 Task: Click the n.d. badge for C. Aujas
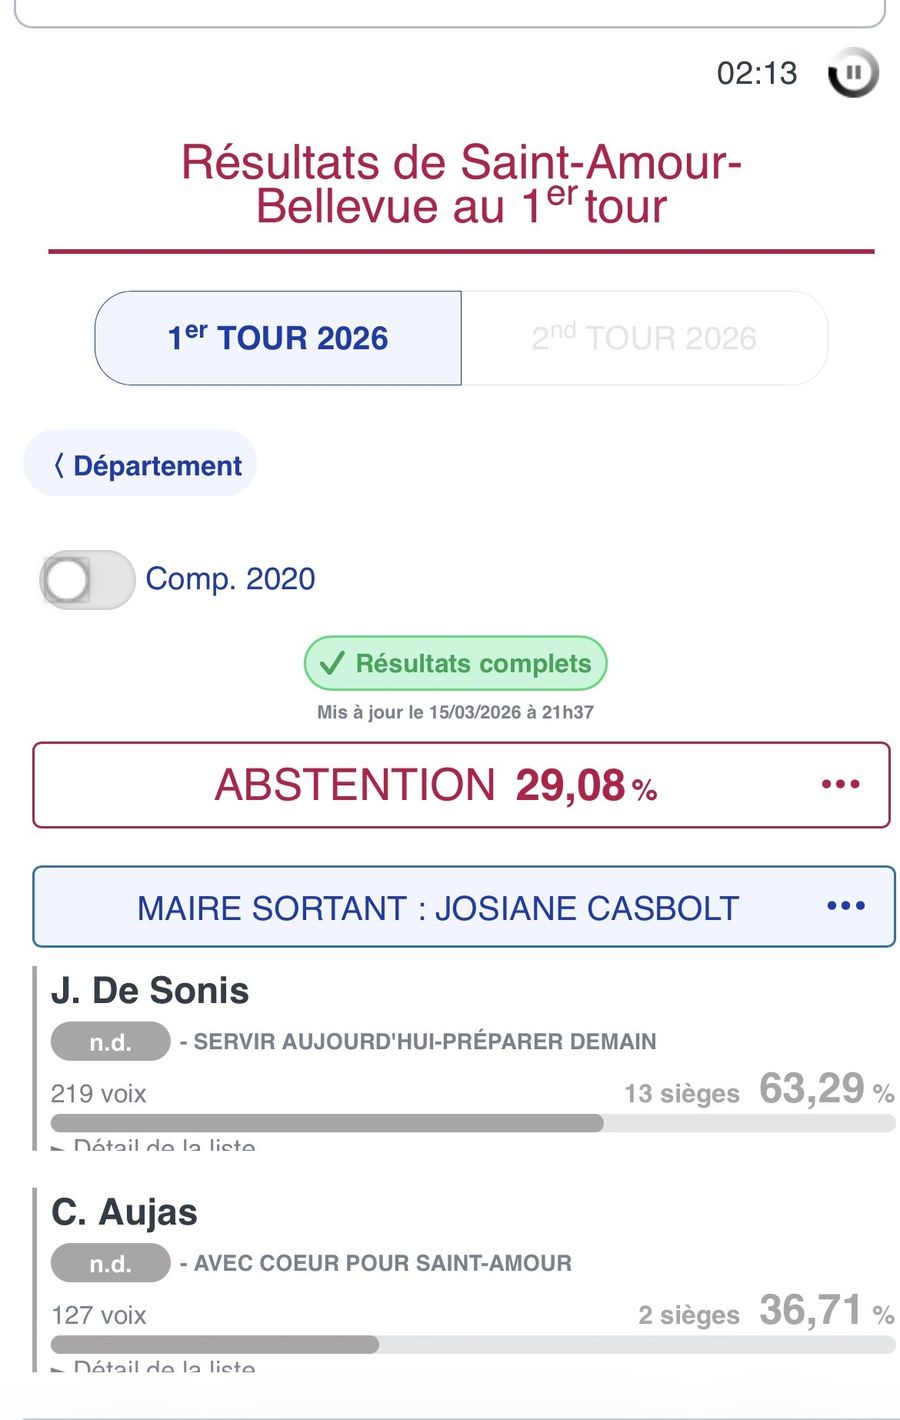coord(110,1263)
